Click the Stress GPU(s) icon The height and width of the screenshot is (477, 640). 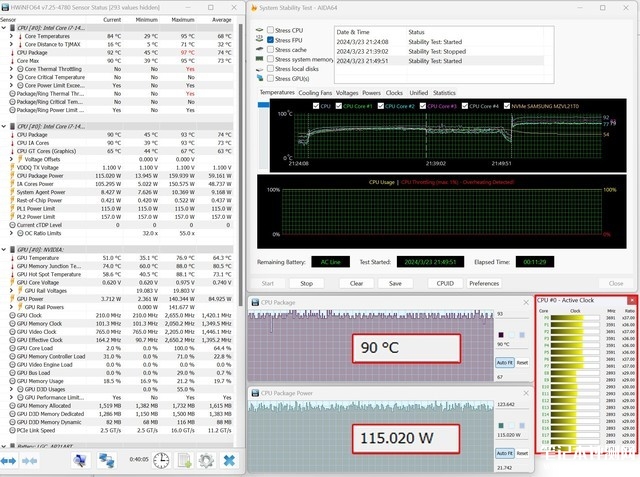pos(260,78)
